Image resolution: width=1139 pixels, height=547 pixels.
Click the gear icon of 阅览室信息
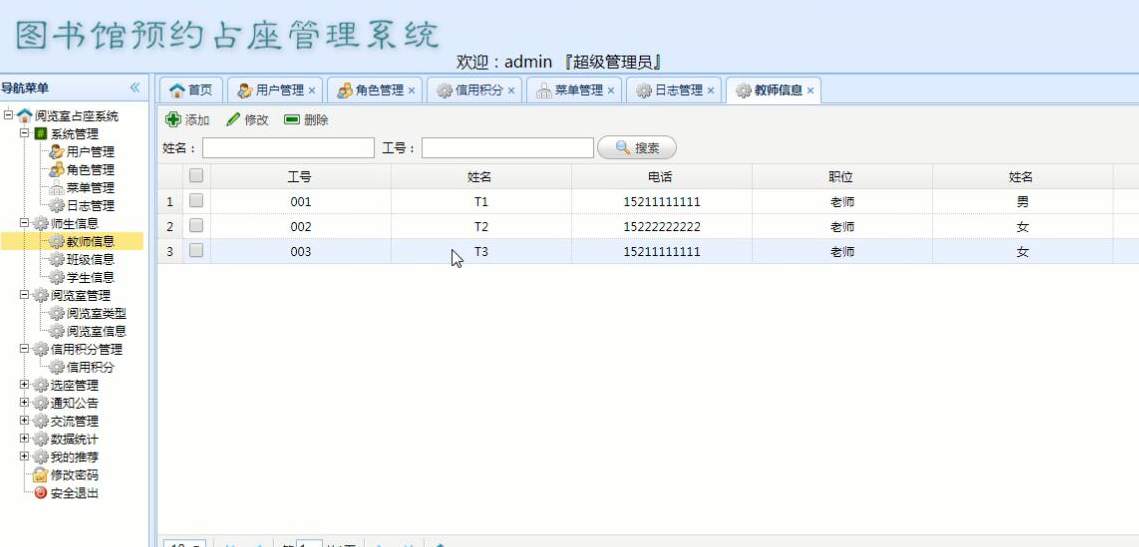coord(57,331)
